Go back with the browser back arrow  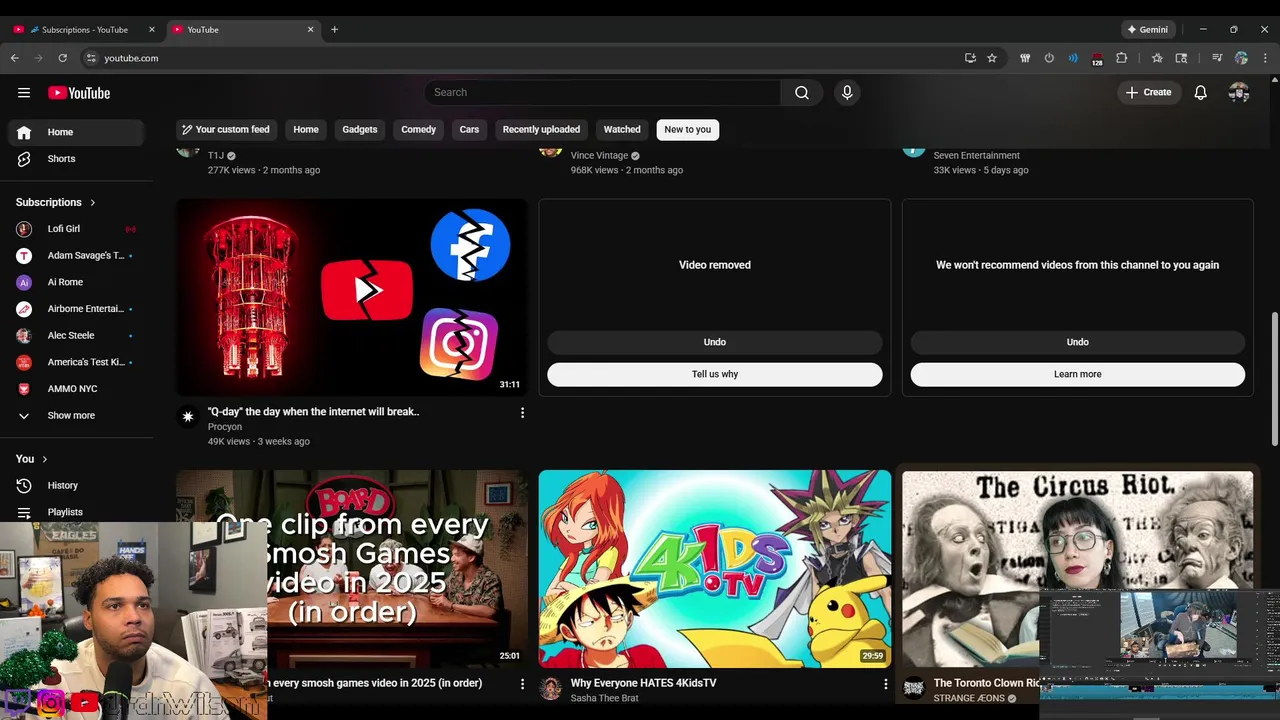[x=15, y=58]
